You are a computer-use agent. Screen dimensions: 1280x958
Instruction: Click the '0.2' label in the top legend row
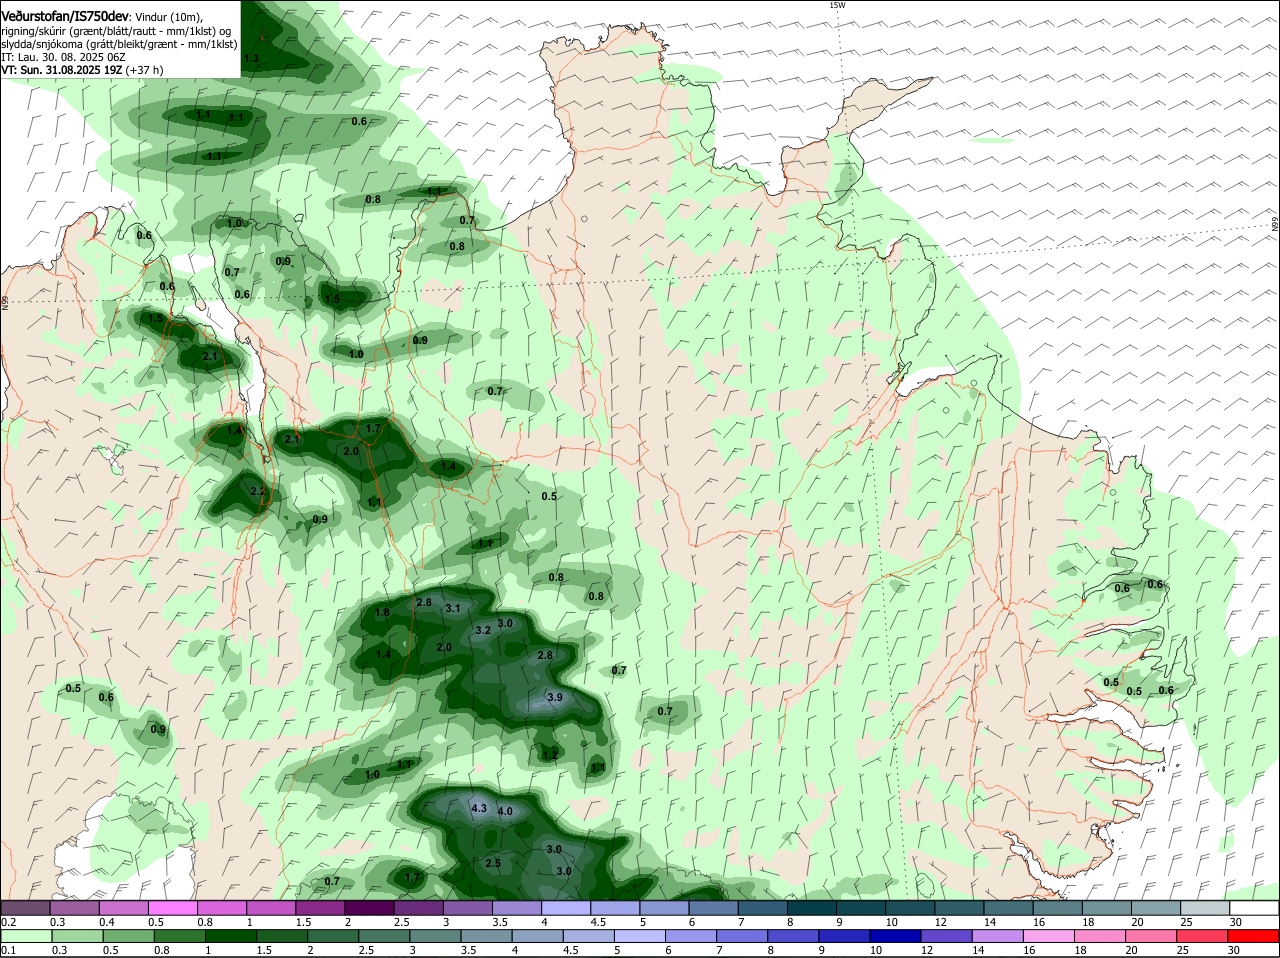[8, 922]
